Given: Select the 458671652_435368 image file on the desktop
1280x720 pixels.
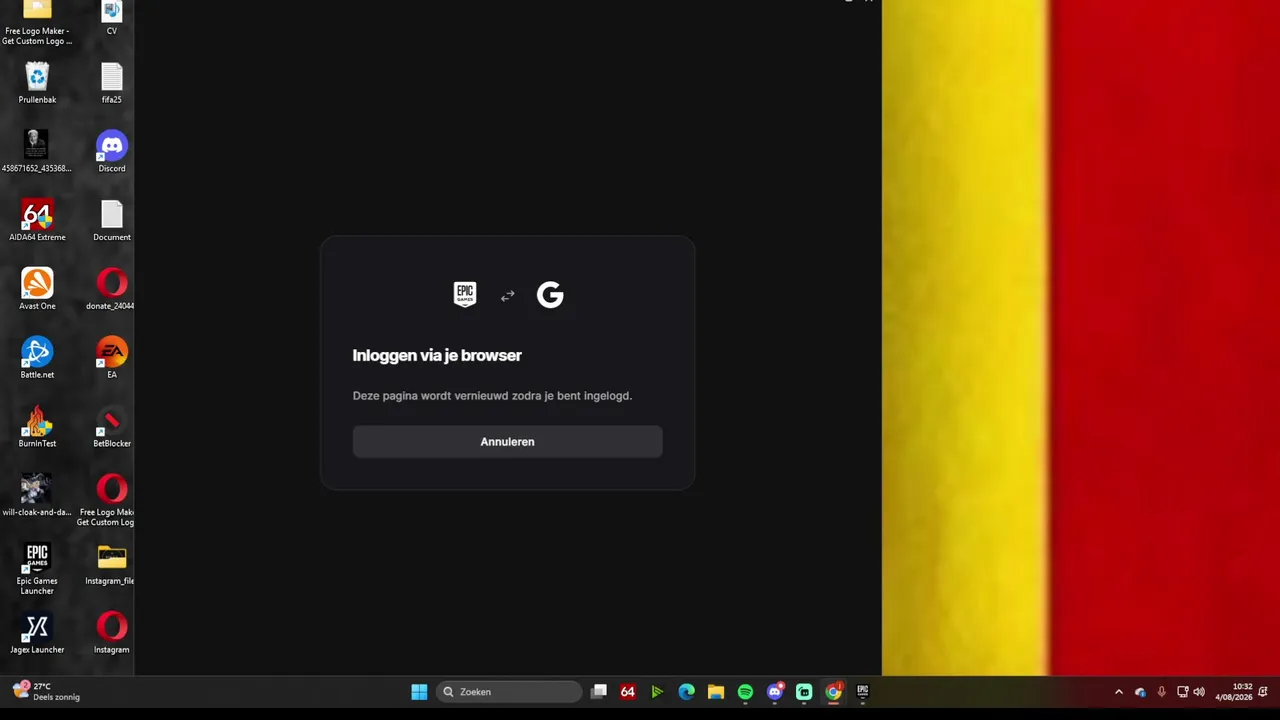Looking at the screenshot, I should click(x=37, y=151).
